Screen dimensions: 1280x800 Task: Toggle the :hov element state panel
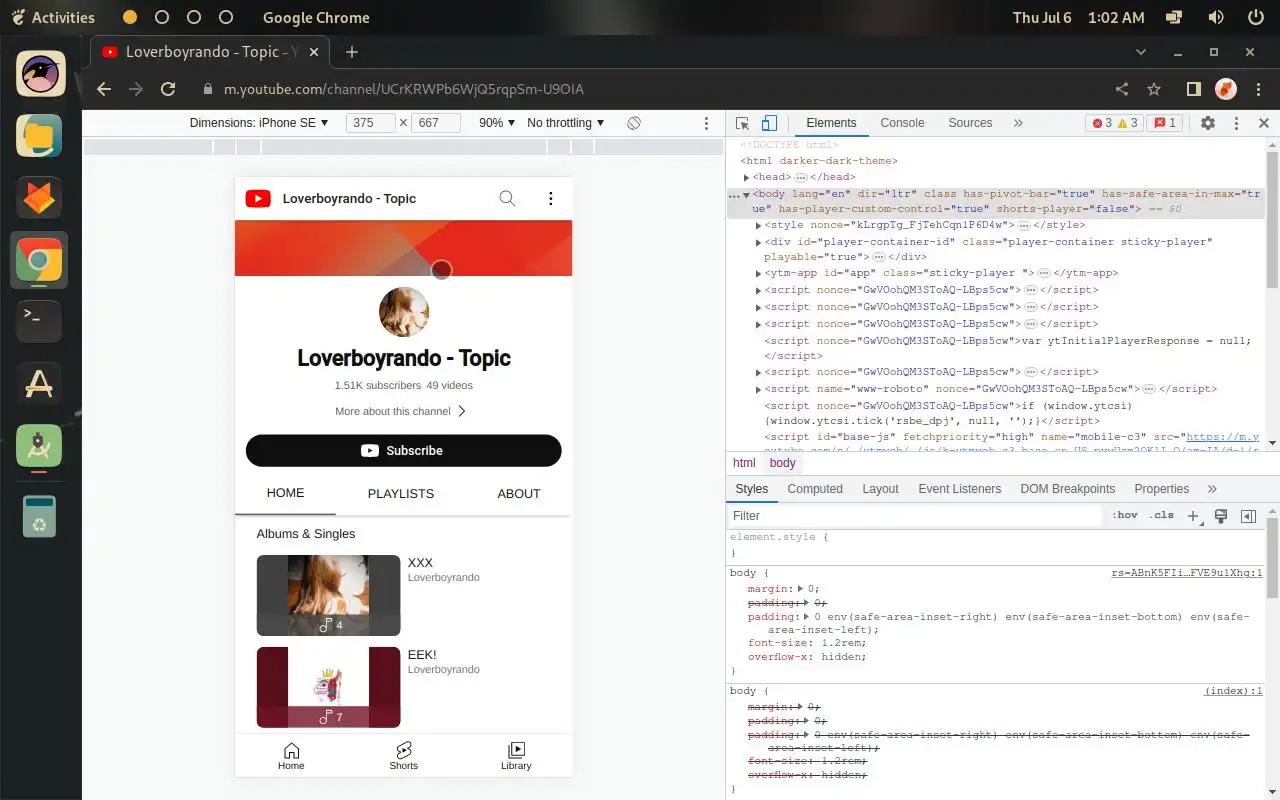1124,516
